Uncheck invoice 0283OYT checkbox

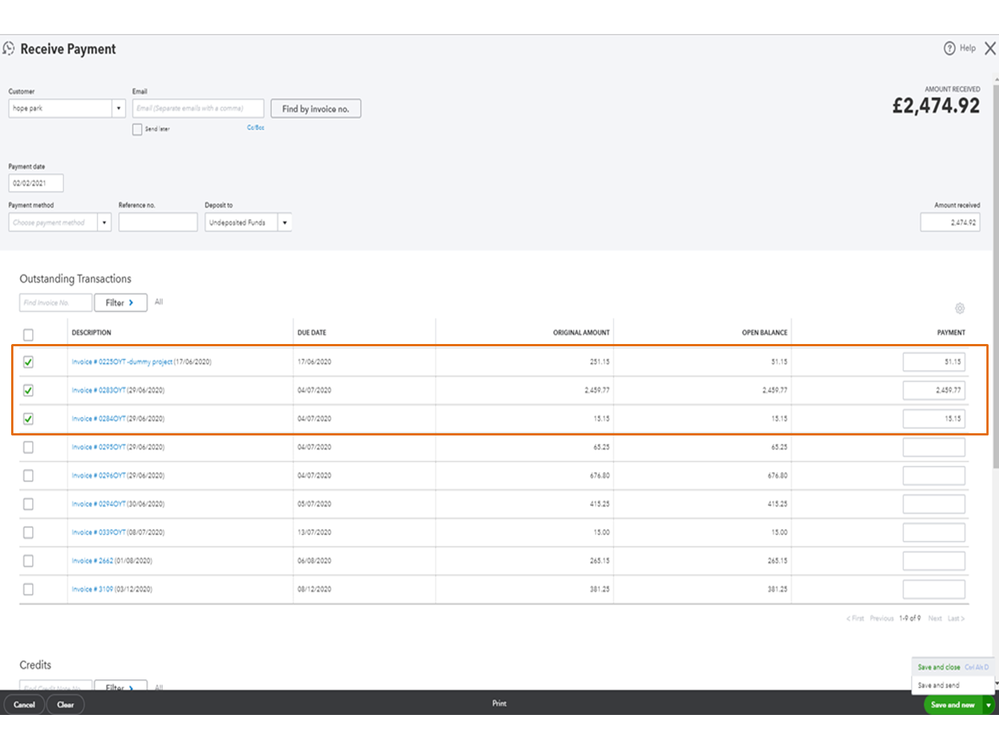[x=28, y=390]
